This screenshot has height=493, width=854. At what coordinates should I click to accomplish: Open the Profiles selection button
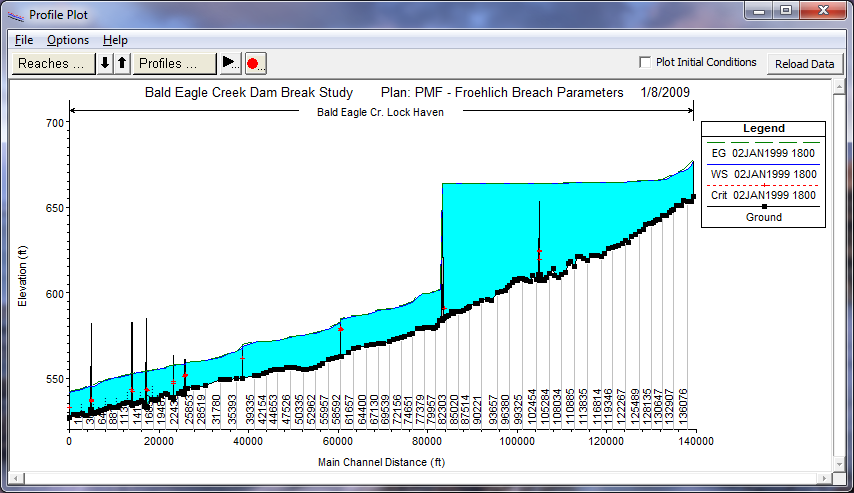point(175,63)
